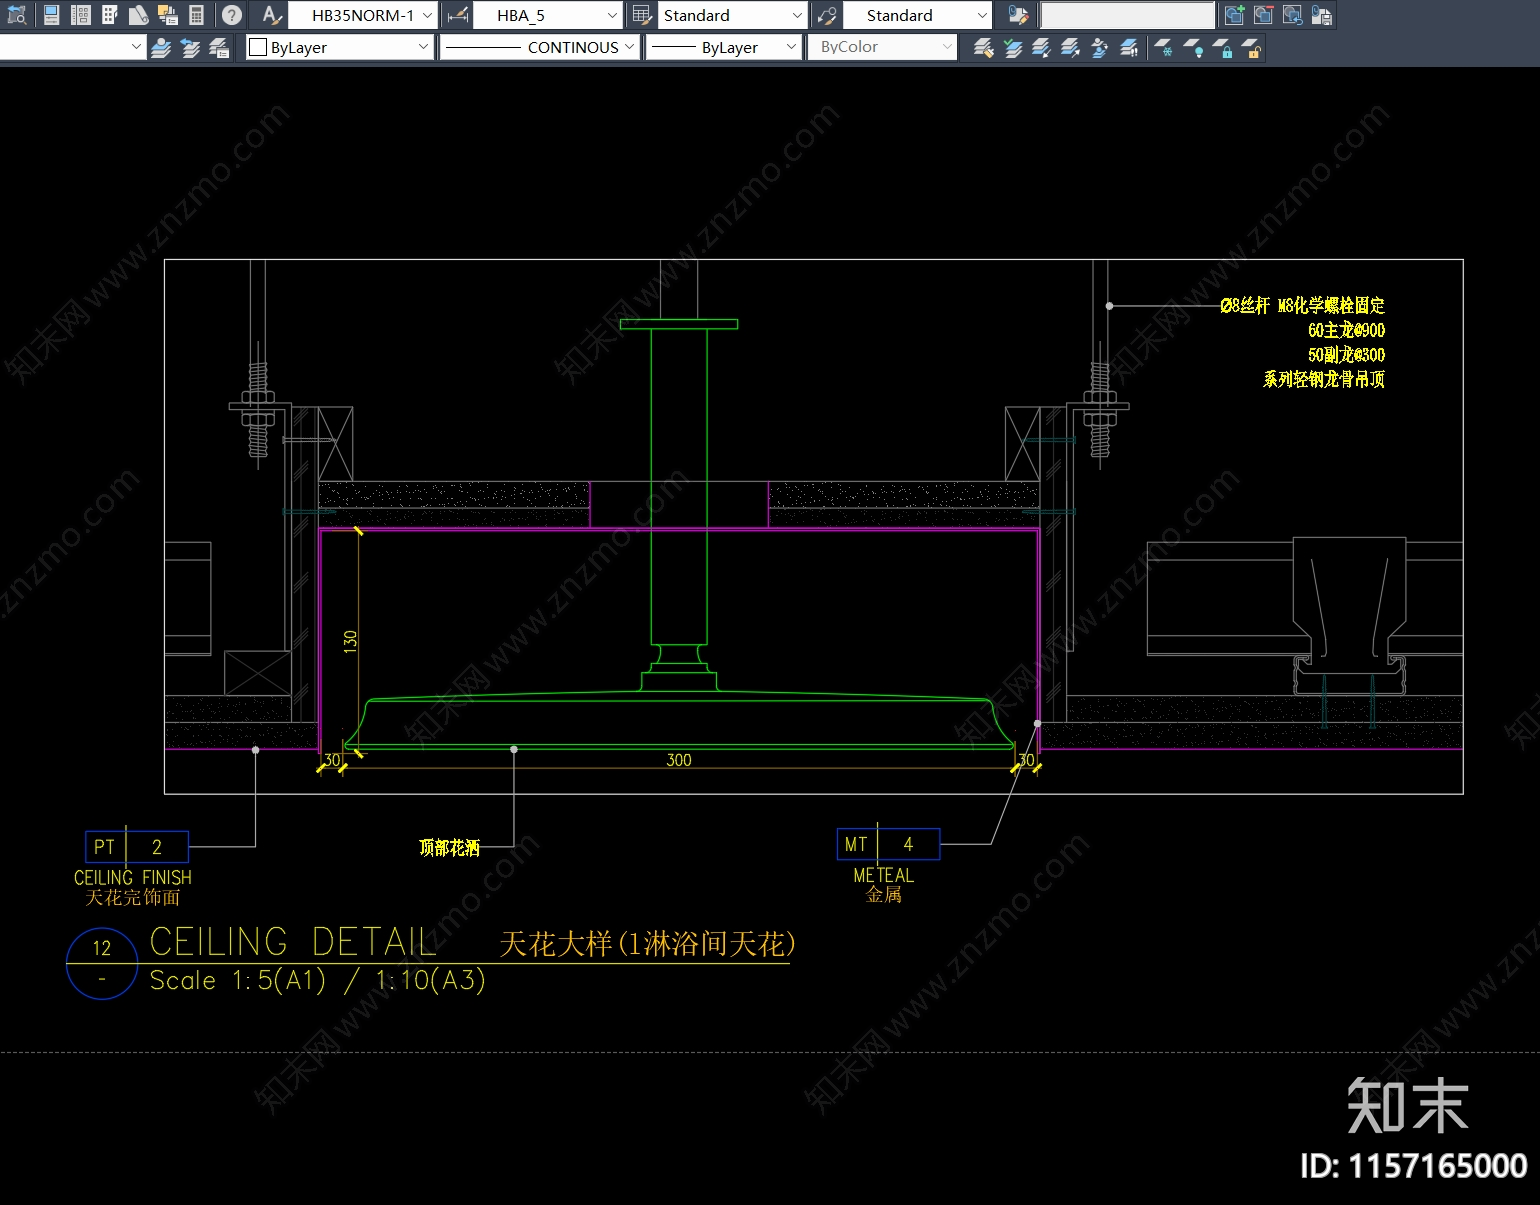Click the Layer Previous icon

[x=190, y=47]
